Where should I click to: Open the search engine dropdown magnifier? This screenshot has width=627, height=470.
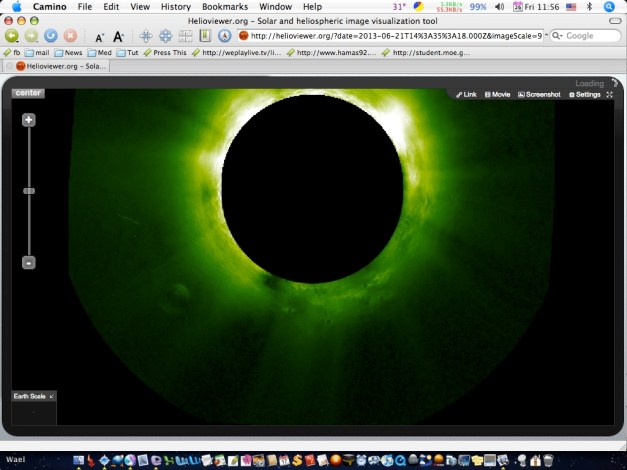tap(557, 36)
